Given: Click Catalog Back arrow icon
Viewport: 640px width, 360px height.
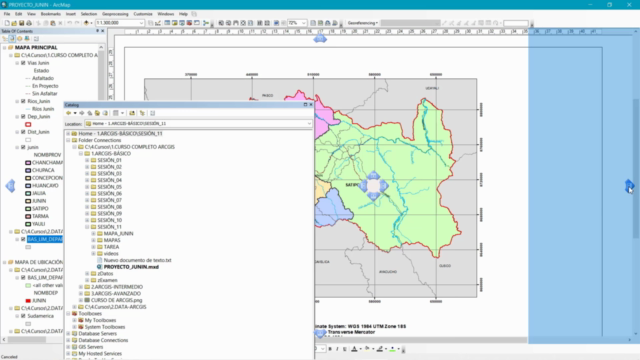Looking at the screenshot, I should click(x=69, y=113).
